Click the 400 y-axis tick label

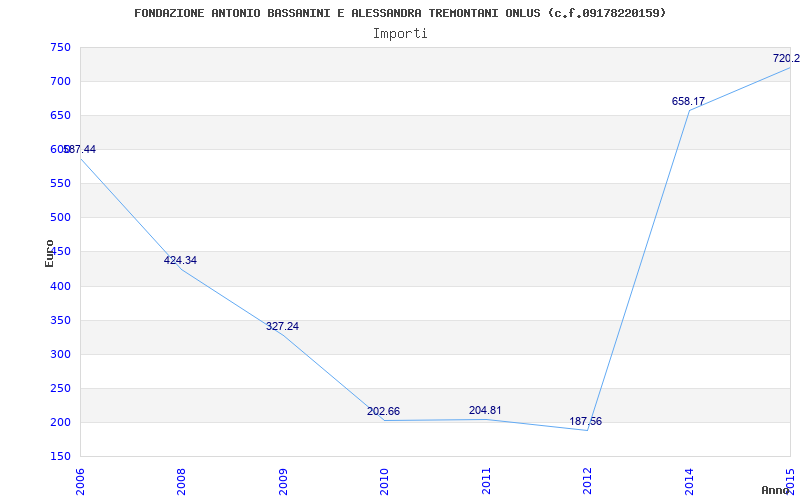(x=60, y=286)
